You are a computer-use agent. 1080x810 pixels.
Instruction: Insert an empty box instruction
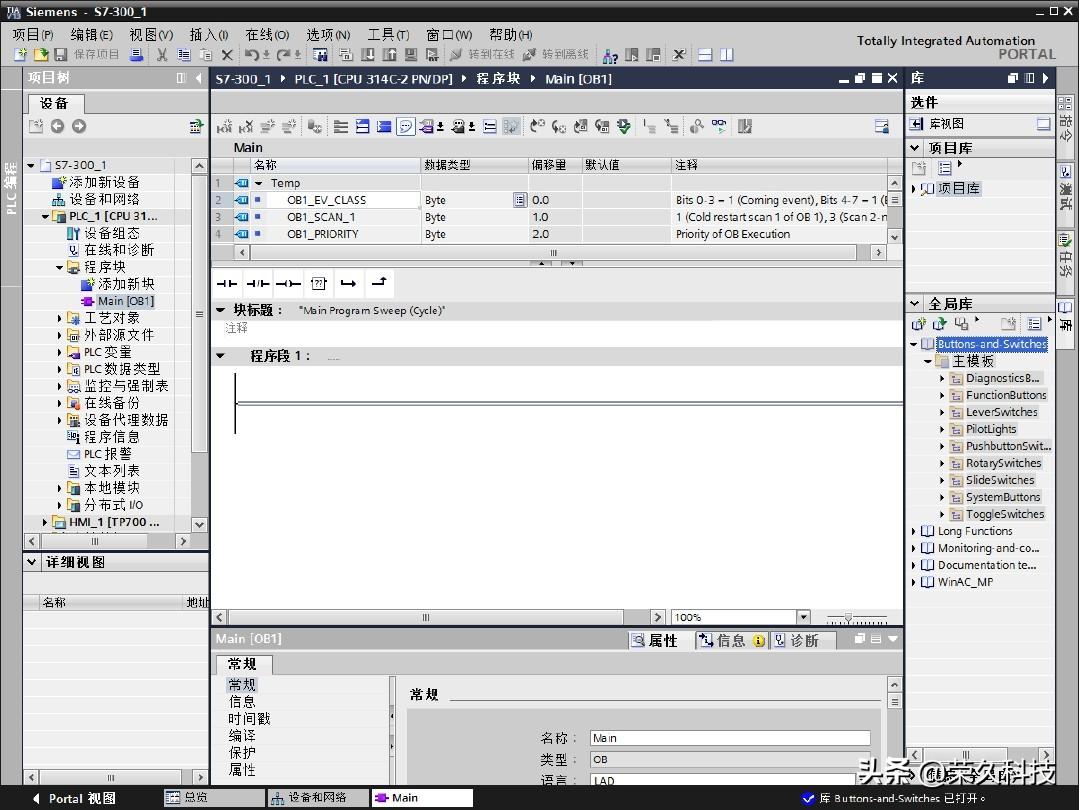pyautogui.click(x=318, y=284)
